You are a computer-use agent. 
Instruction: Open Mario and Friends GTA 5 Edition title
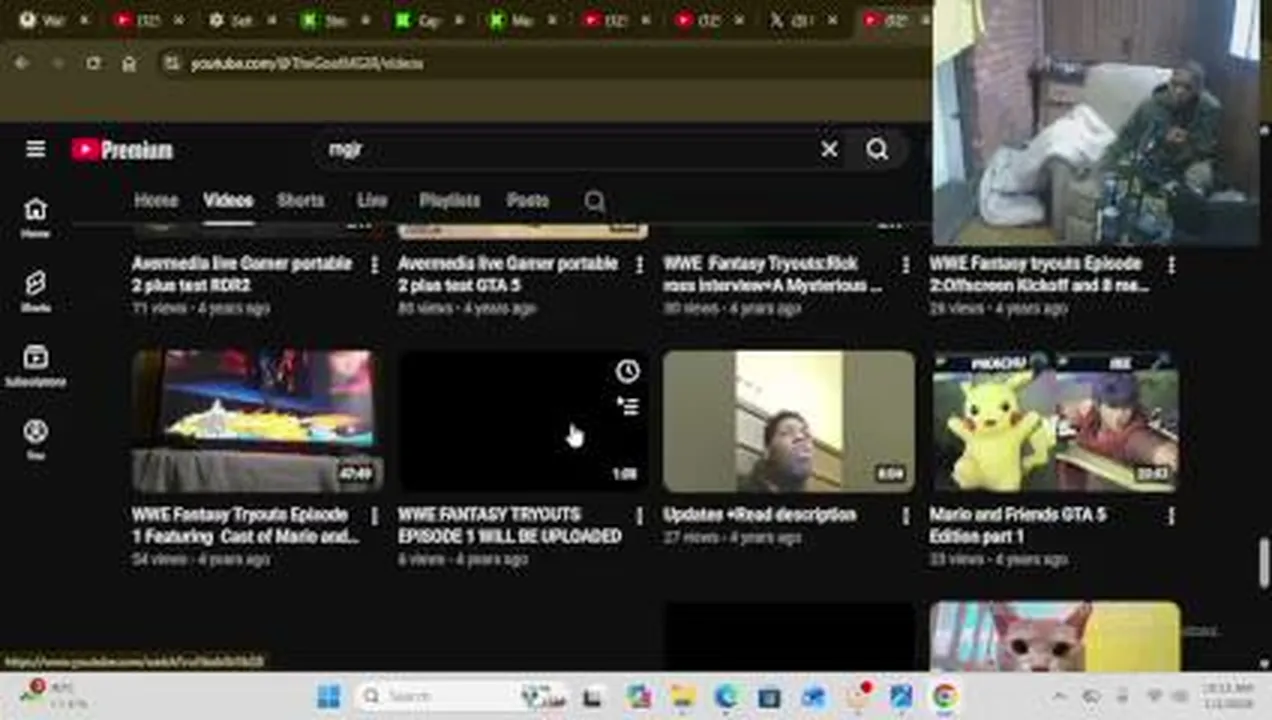[1018, 525]
